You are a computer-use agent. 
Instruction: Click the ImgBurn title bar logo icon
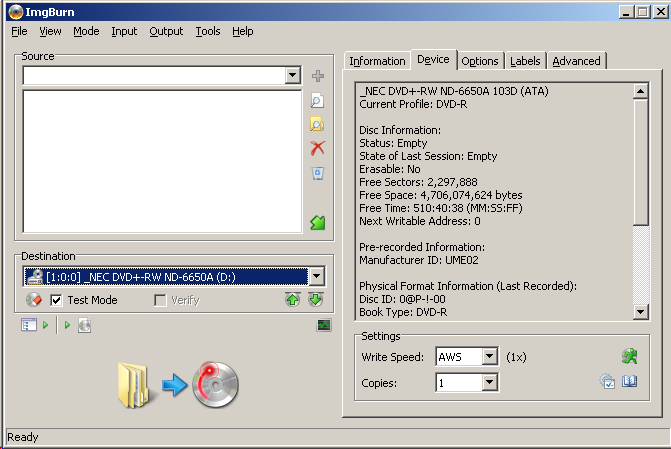pyautogui.click(x=15, y=12)
